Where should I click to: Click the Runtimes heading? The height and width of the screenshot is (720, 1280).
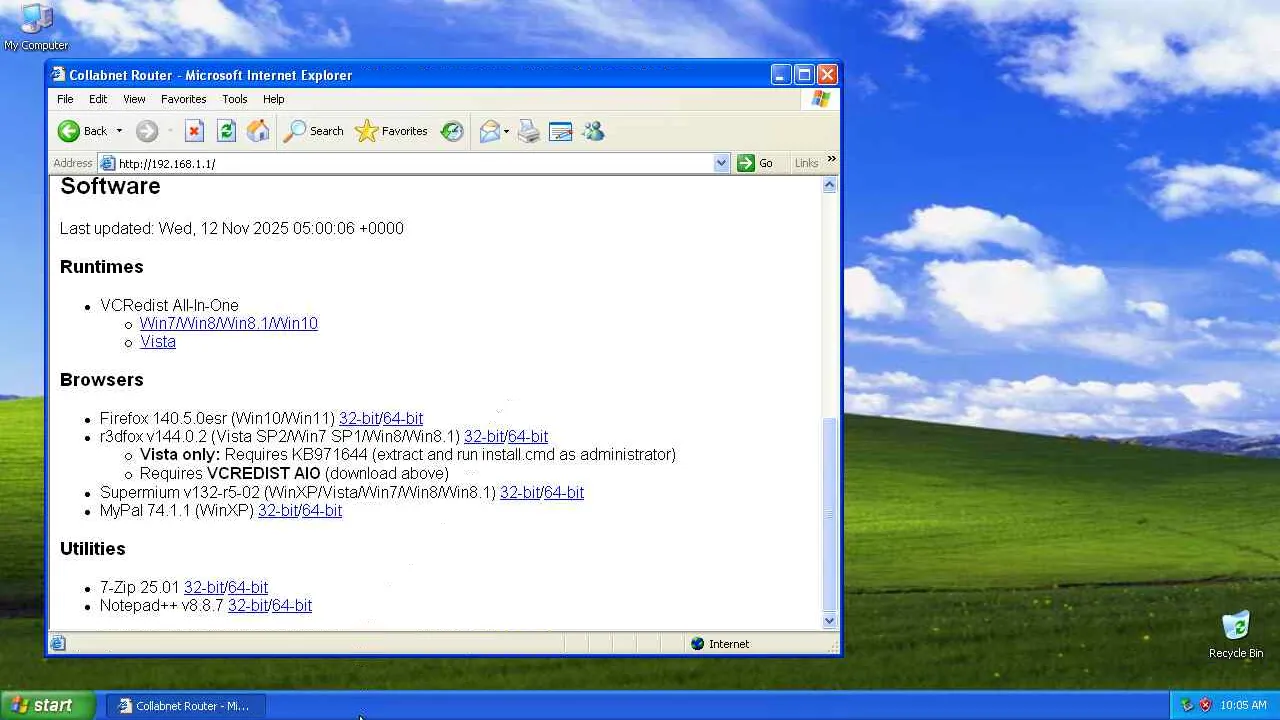tap(102, 267)
